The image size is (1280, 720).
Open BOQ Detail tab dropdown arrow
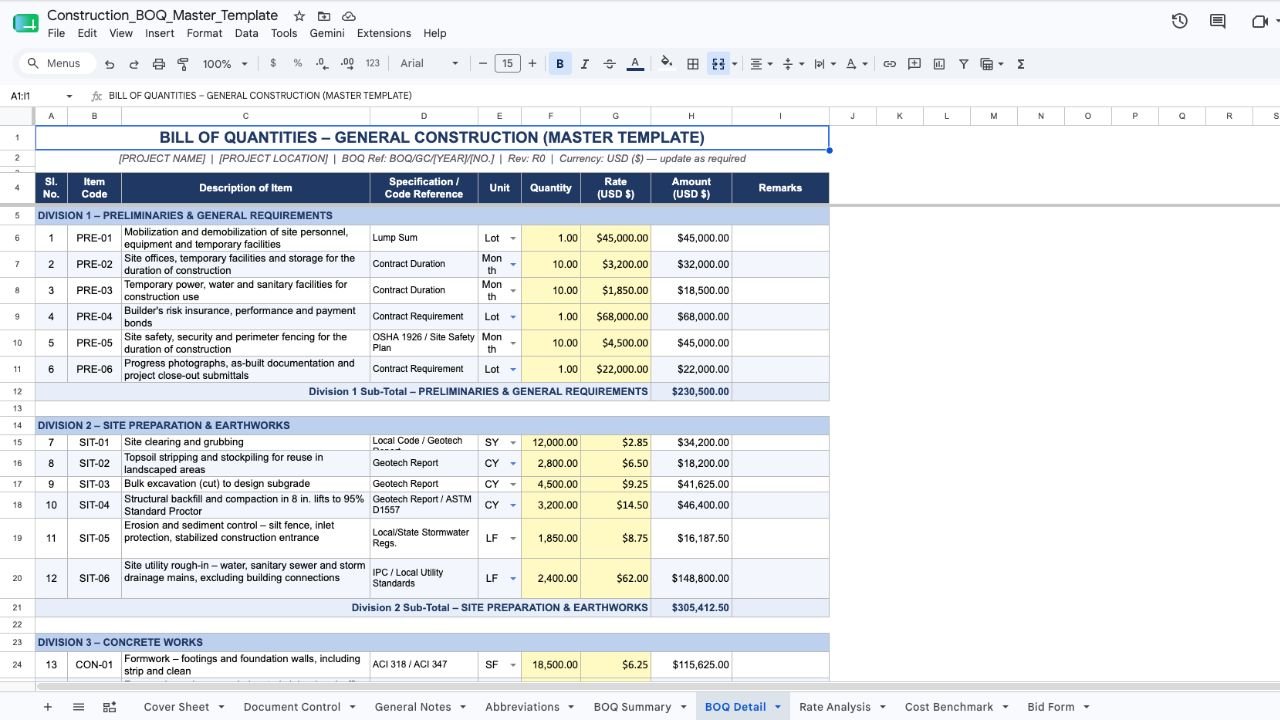[x=777, y=707]
